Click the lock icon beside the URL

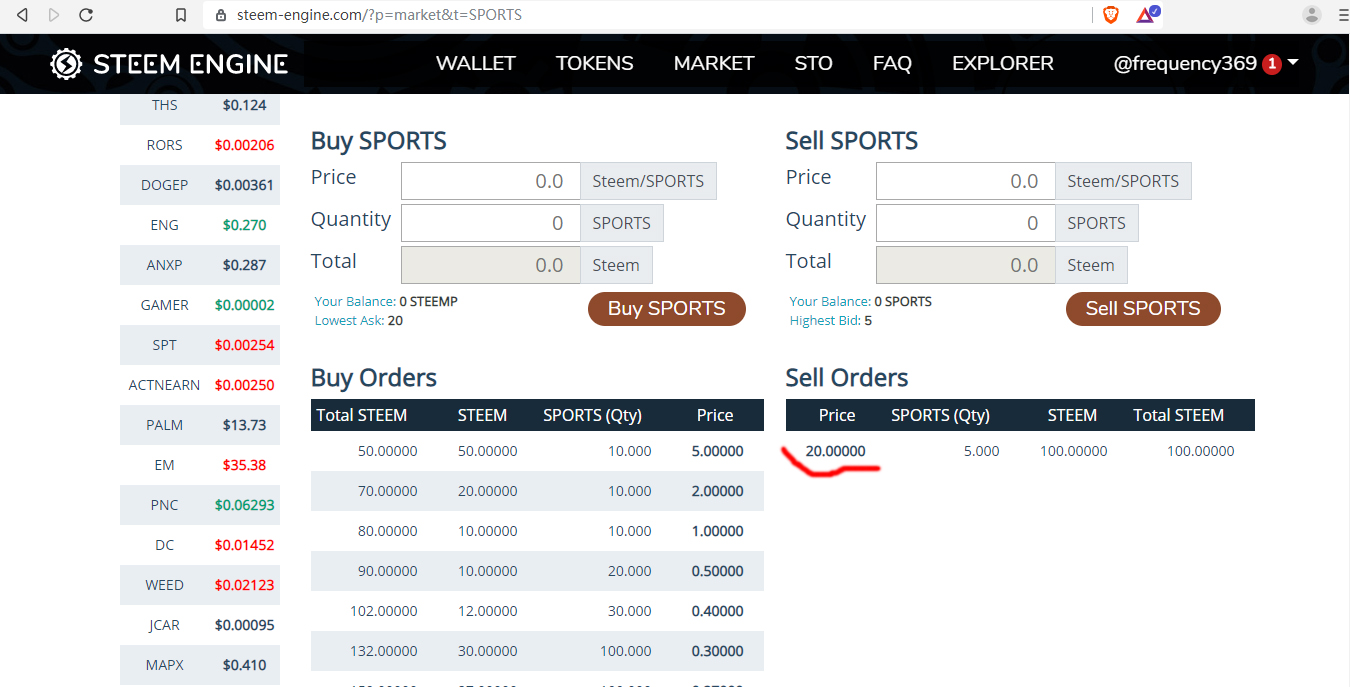(222, 15)
